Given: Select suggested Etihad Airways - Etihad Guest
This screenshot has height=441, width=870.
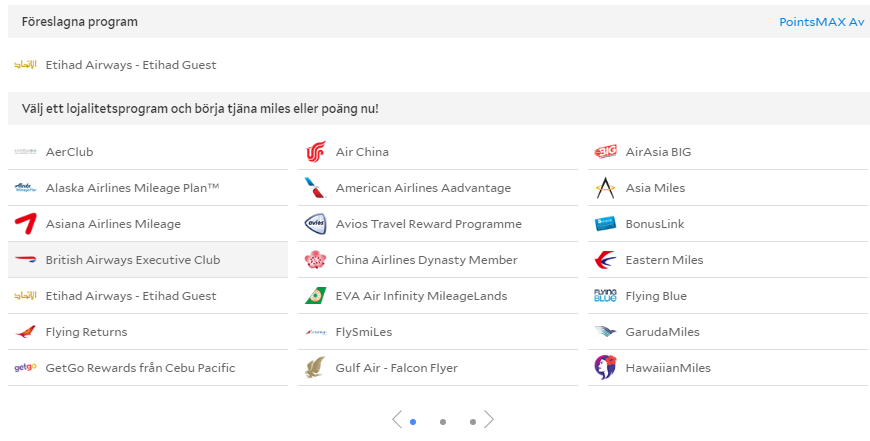Looking at the screenshot, I should click(x=130, y=65).
